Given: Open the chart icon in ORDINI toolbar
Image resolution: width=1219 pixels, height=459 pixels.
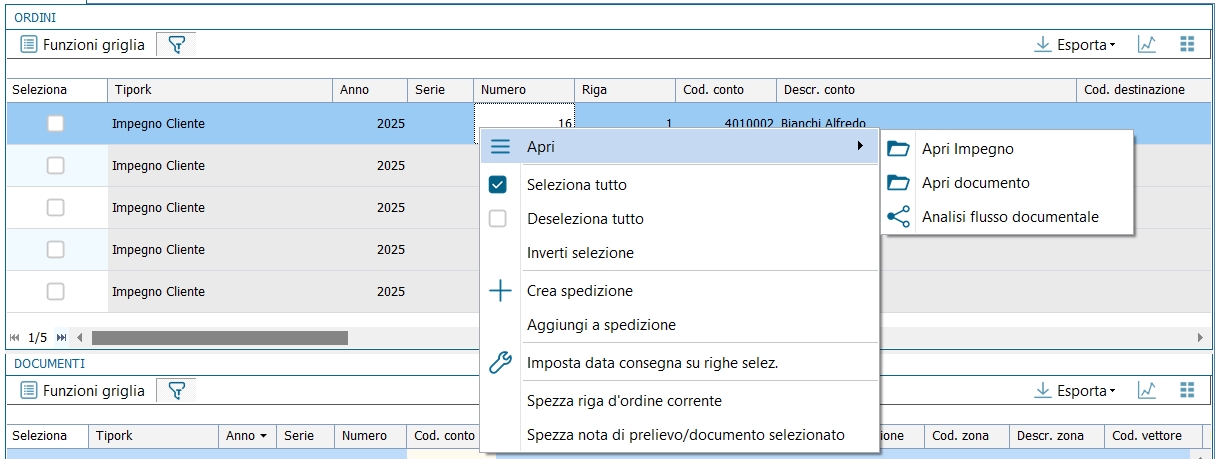Looking at the screenshot, I should click(1147, 44).
